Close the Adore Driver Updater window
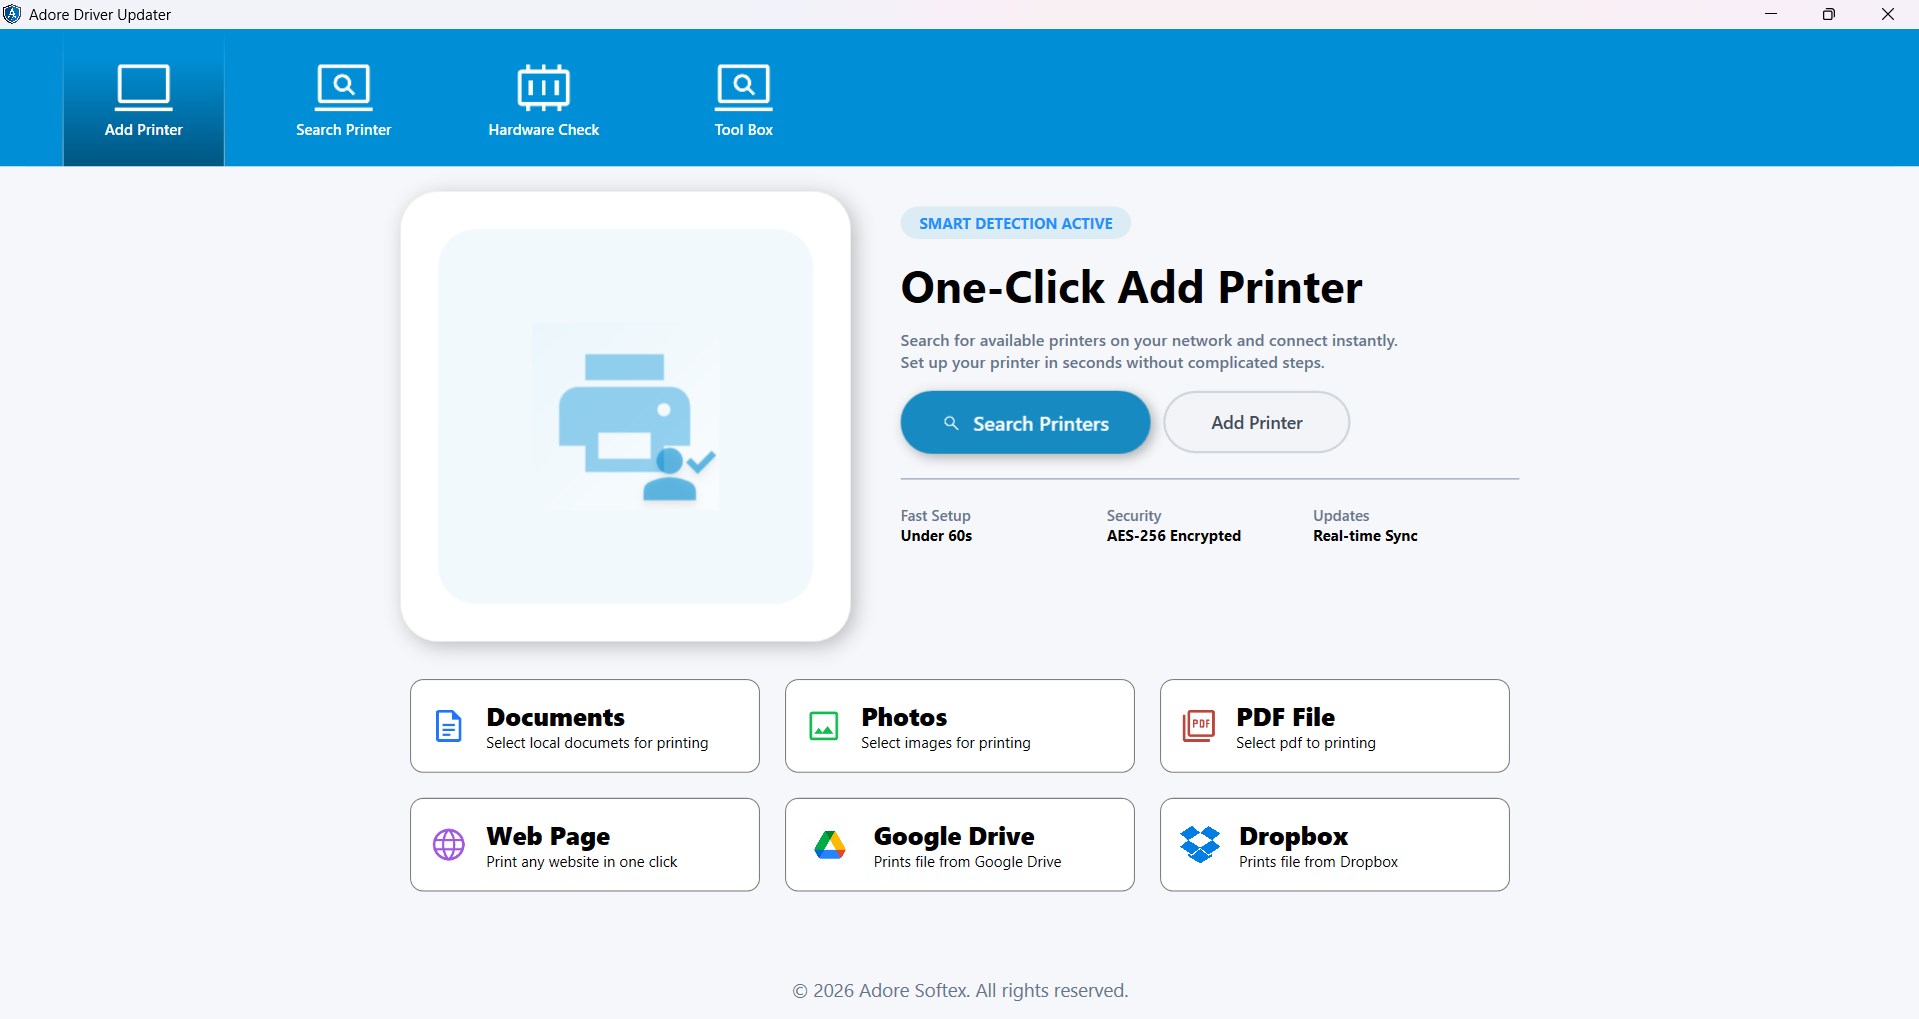The width and height of the screenshot is (1919, 1019). (x=1888, y=14)
